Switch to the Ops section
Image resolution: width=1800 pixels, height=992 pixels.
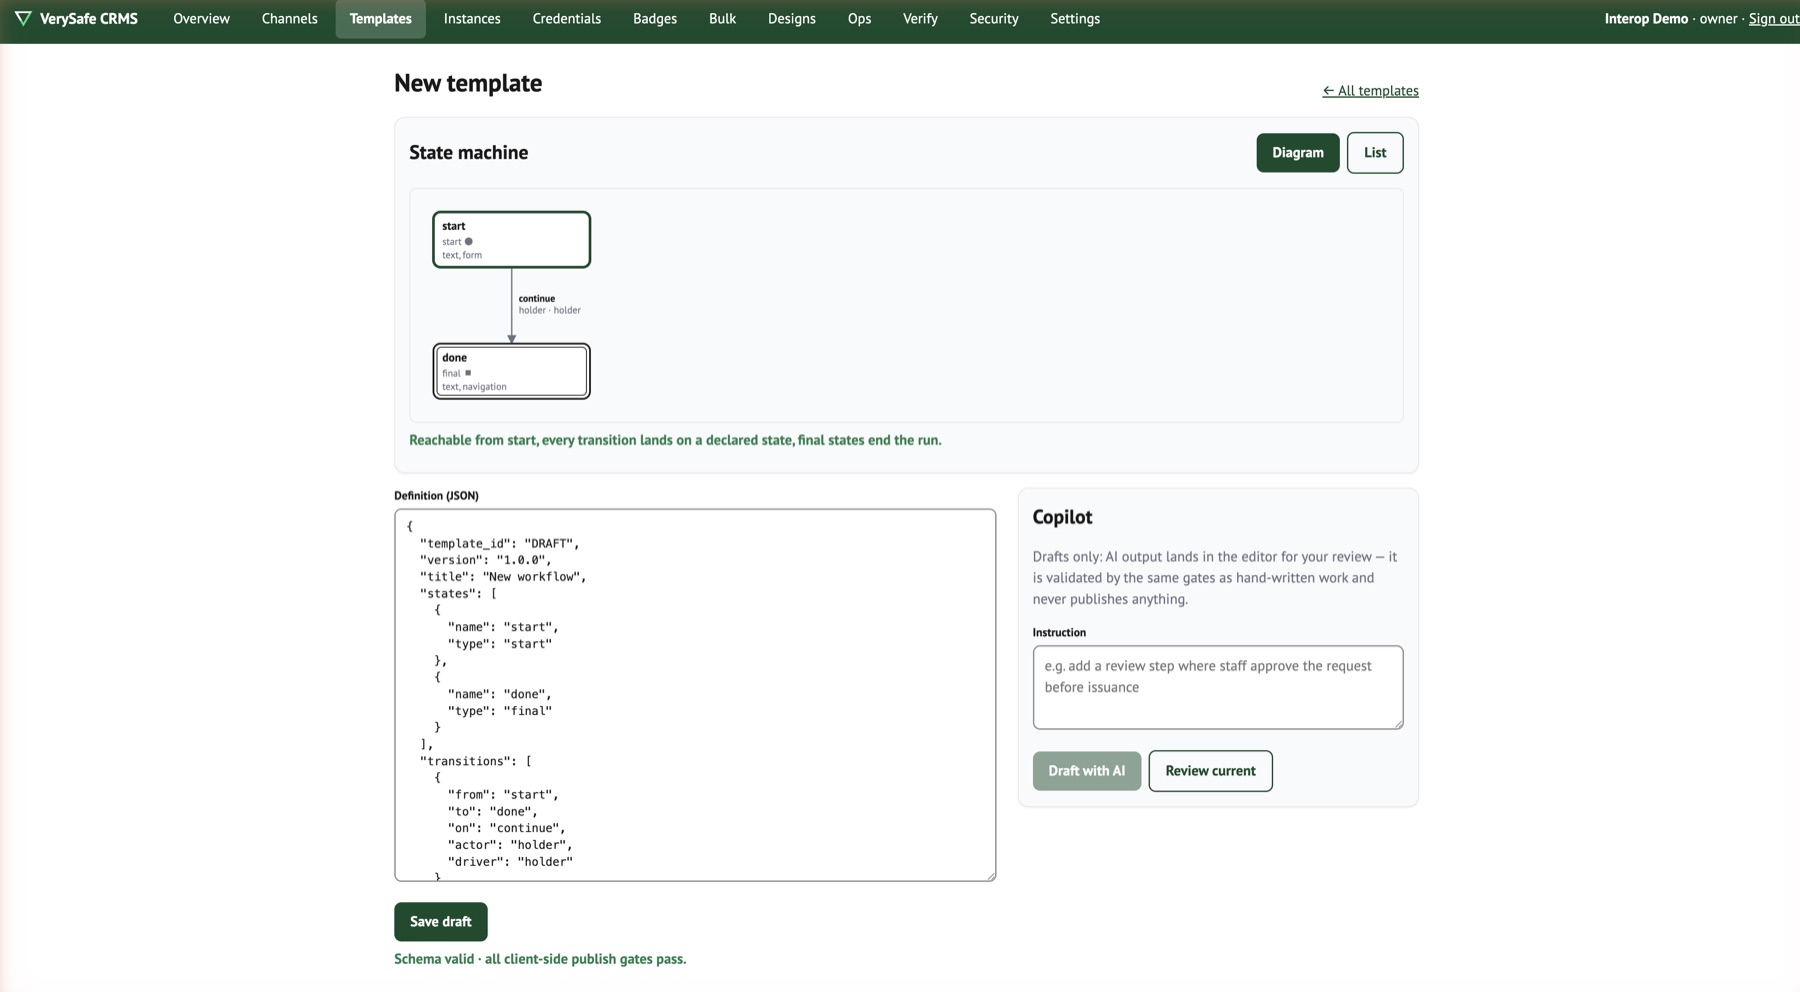pos(859,18)
